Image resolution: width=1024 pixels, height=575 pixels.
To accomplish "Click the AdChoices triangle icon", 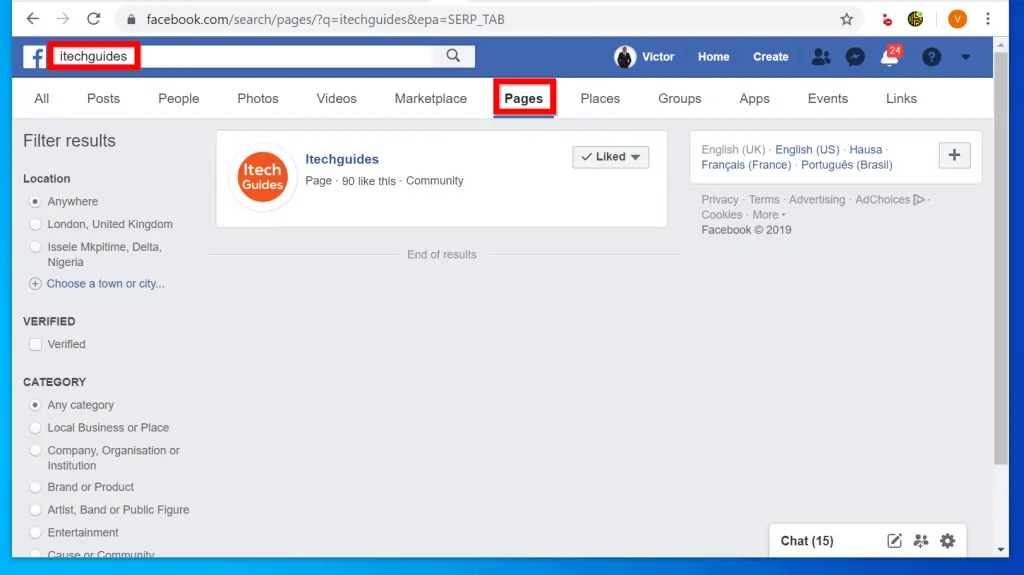I will (919, 199).
